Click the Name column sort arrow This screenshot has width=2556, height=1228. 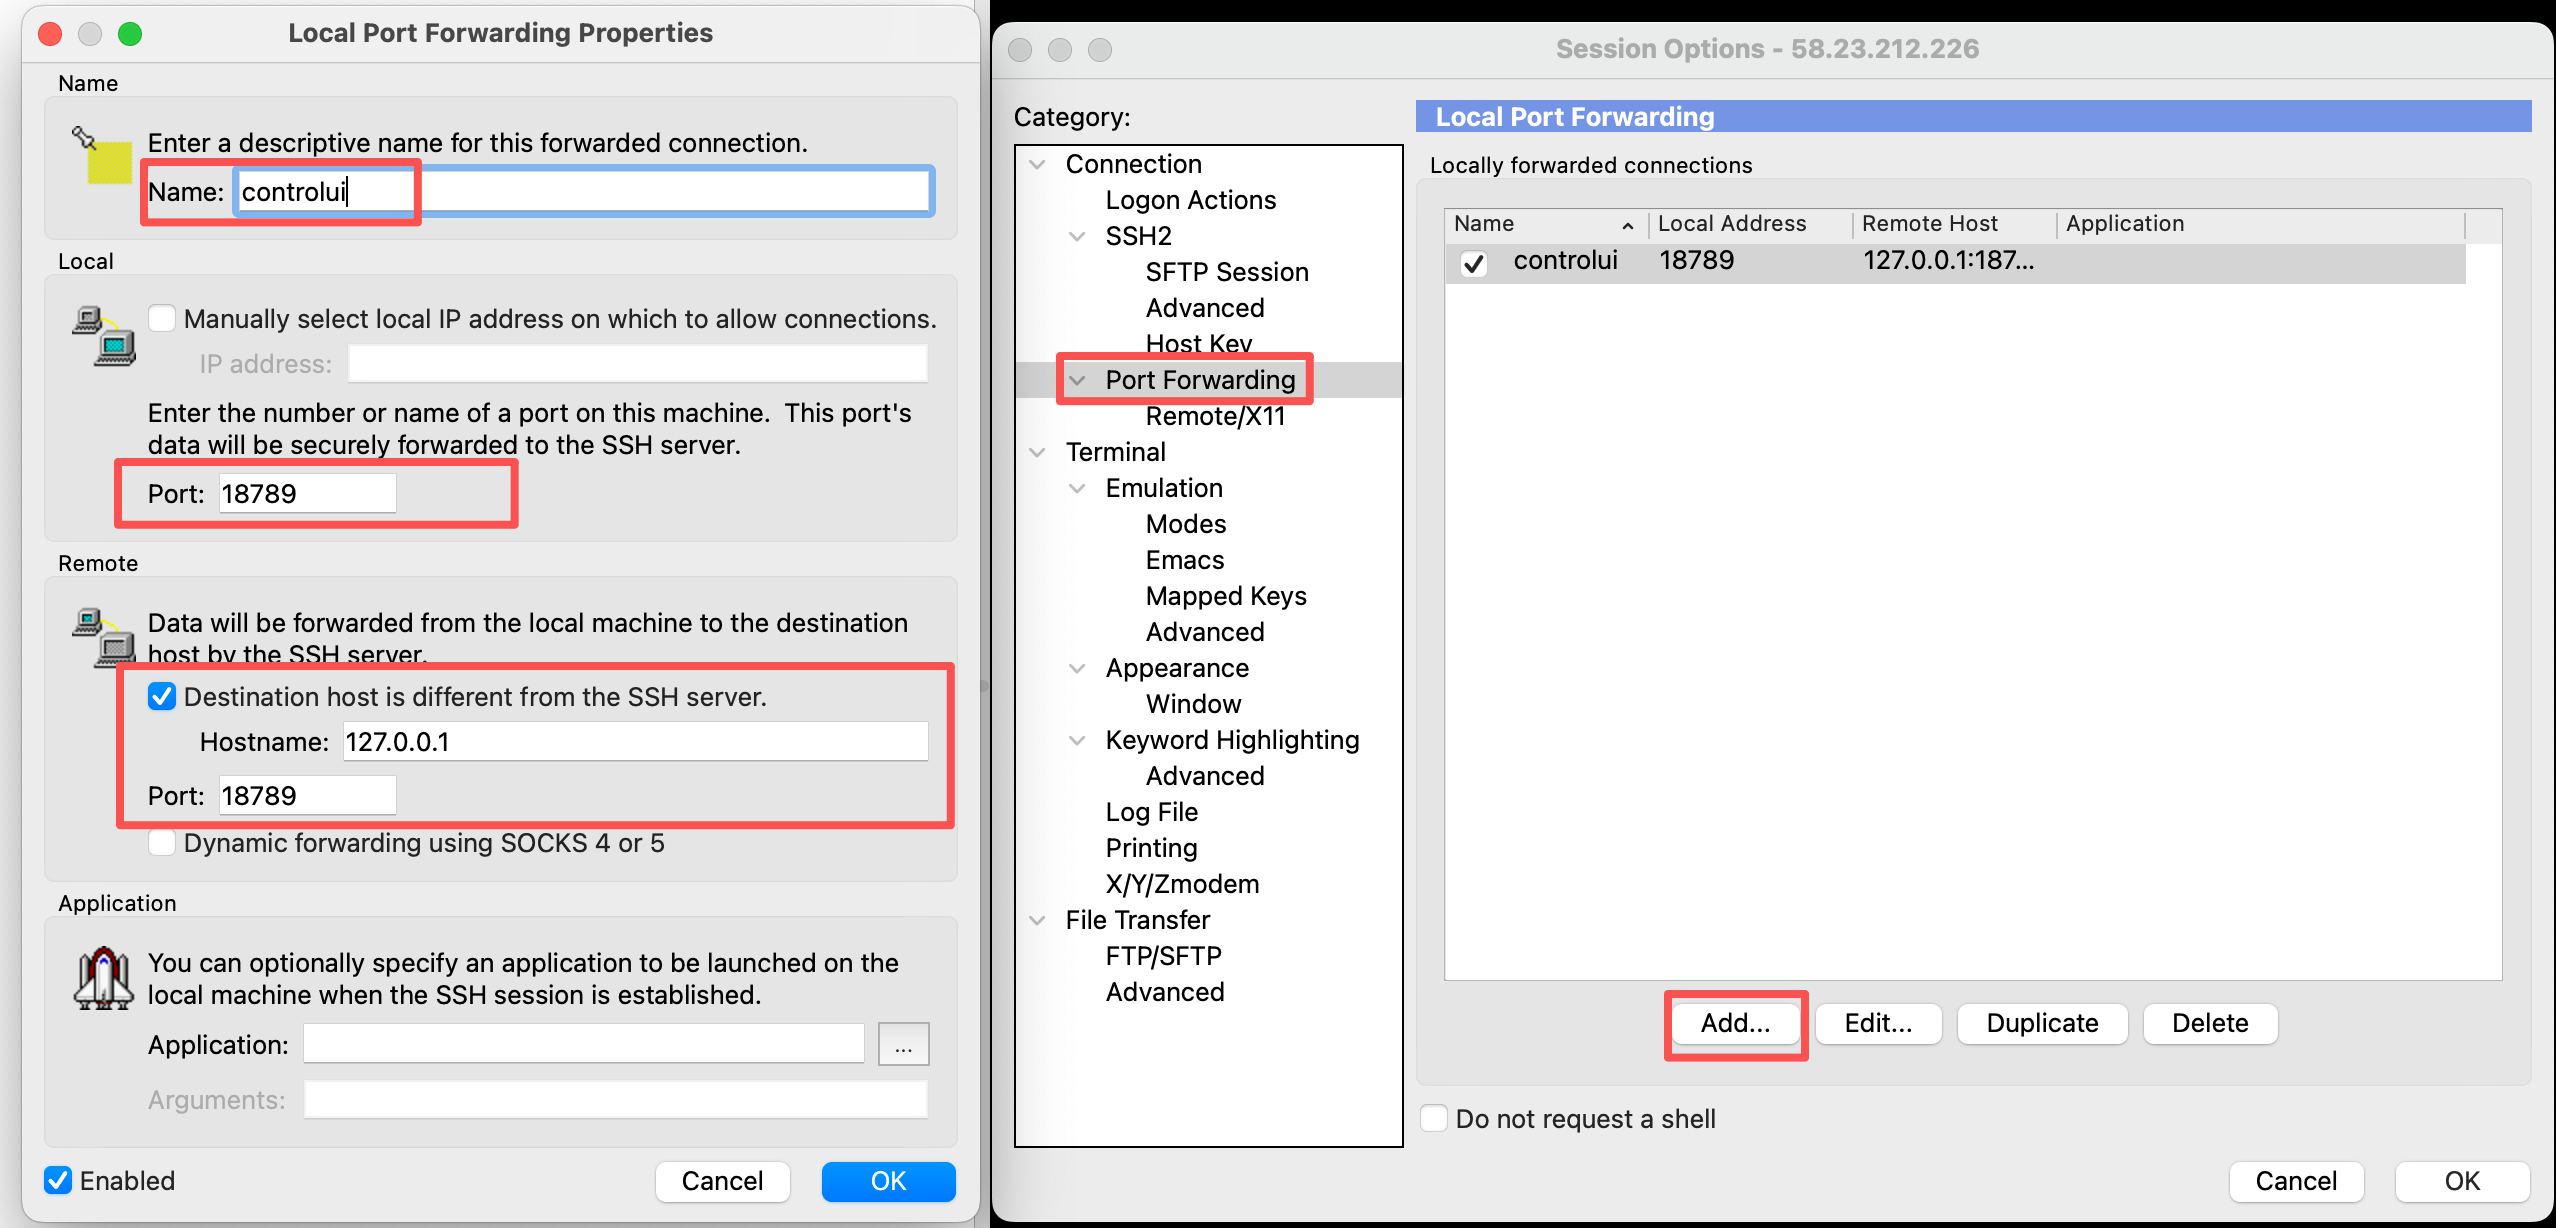click(x=1628, y=226)
